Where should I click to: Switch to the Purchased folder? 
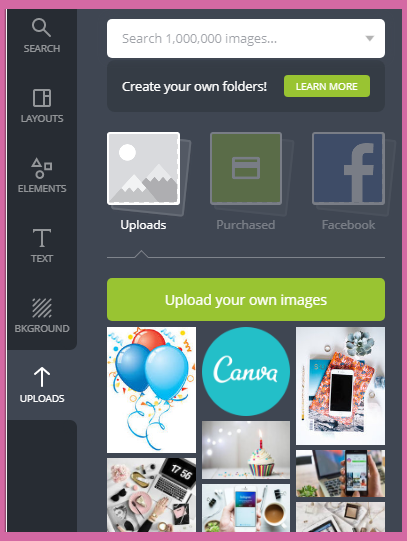pos(246,169)
